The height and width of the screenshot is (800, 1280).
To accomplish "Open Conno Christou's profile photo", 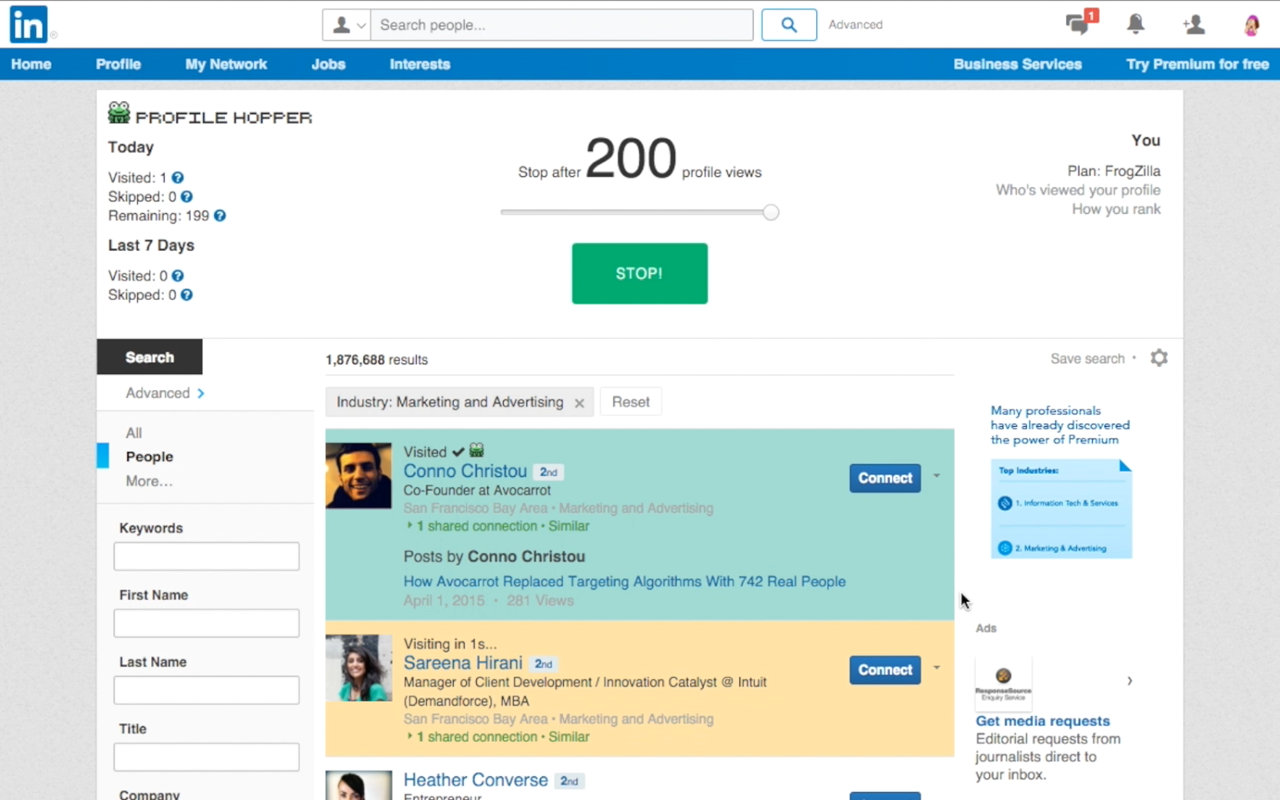I will [x=359, y=476].
